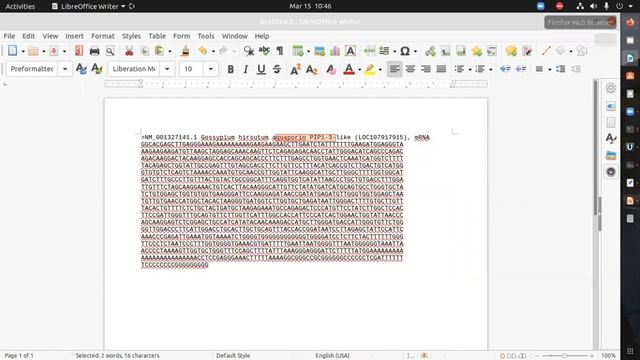Click the Justified alignment button
The image size is (640, 360).
tap(441, 69)
